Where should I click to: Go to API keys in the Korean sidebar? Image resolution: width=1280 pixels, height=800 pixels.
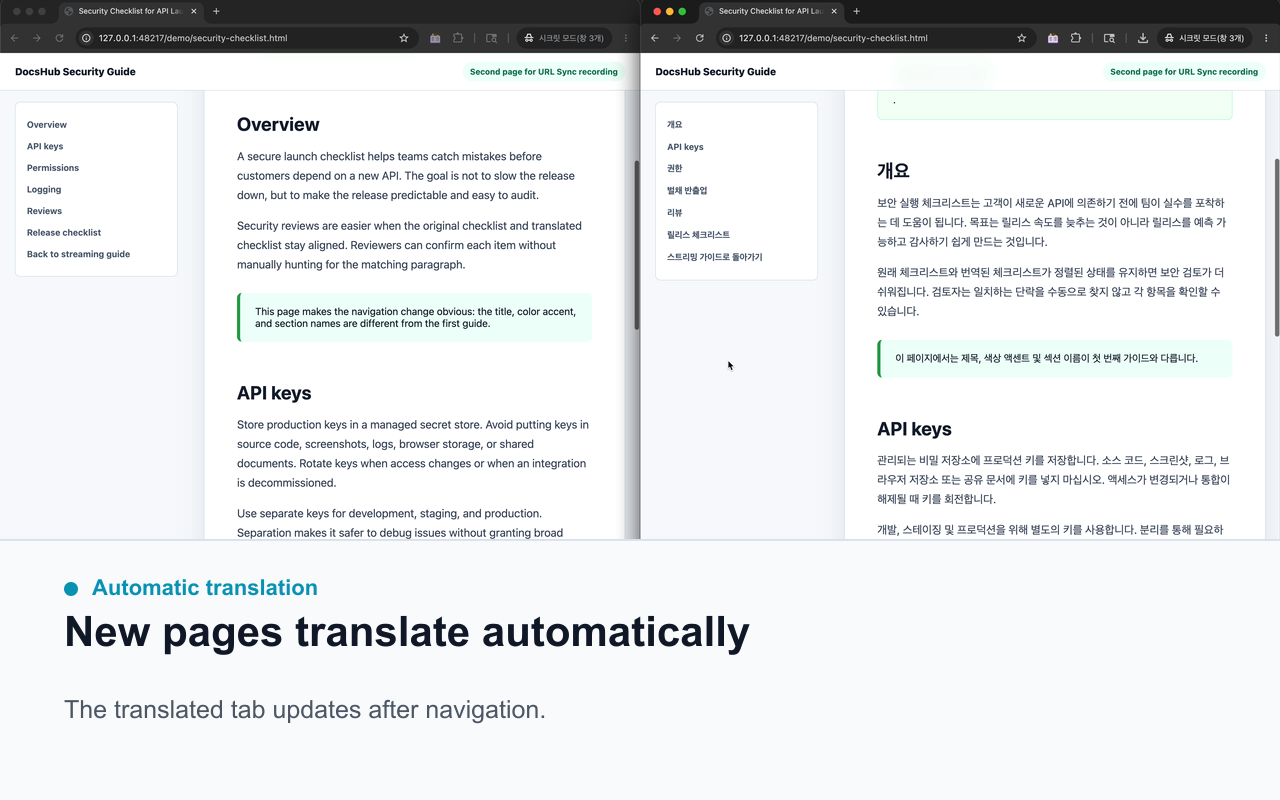(x=685, y=147)
